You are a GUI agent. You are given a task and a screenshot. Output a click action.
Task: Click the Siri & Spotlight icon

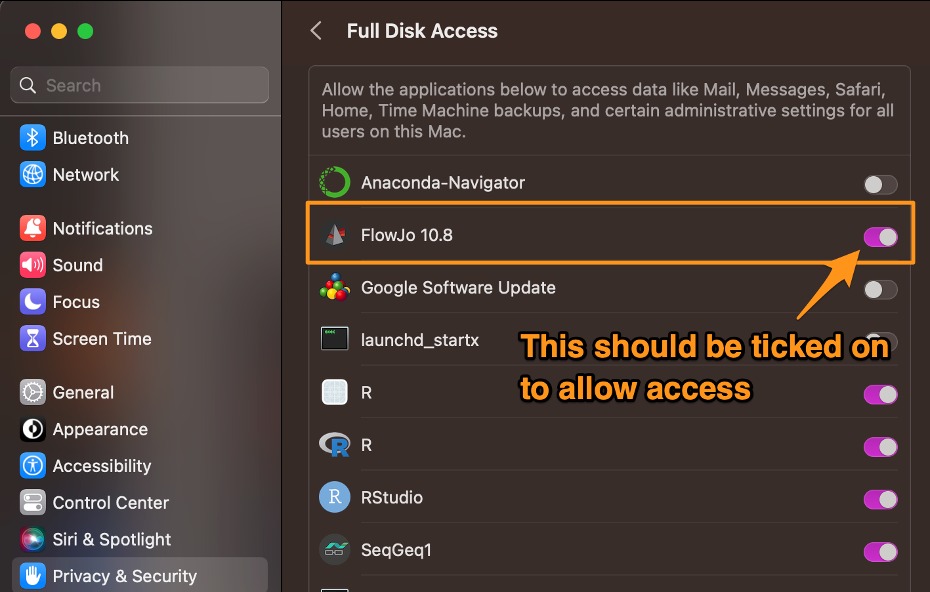(x=33, y=540)
